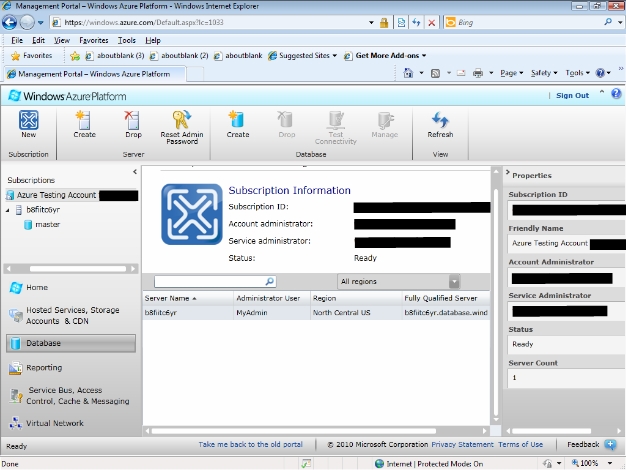Click the Server Name column header
Viewport: 626px width, 470px height.
(188, 298)
